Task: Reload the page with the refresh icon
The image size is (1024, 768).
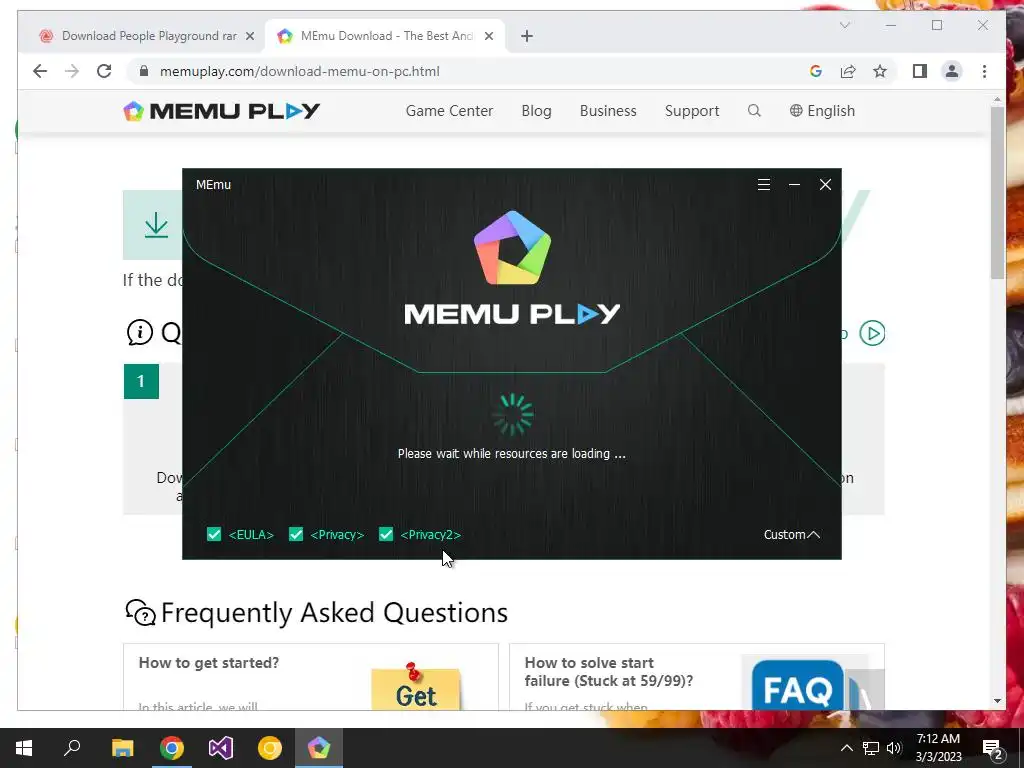Action: click(104, 71)
